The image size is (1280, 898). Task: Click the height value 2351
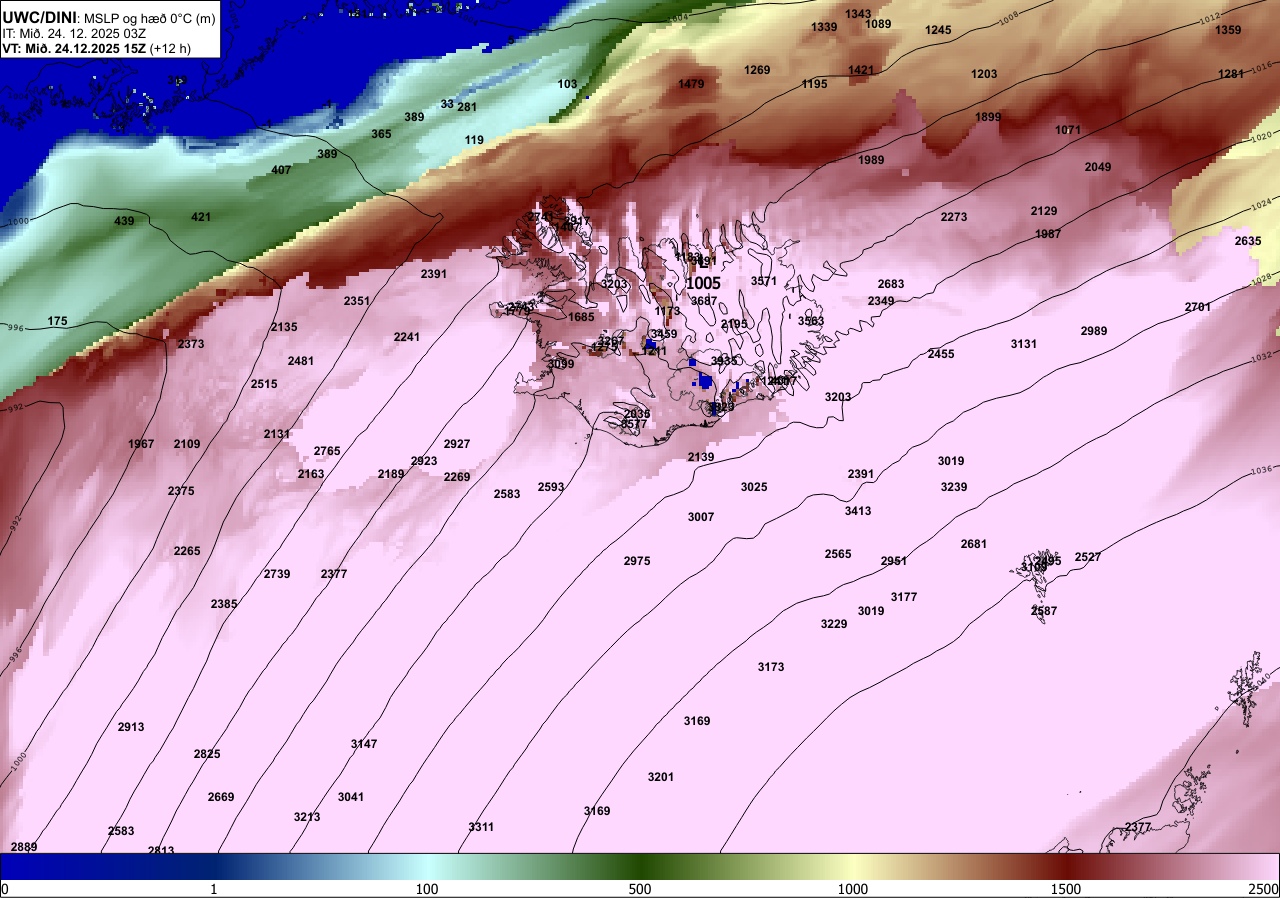[x=357, y=301]
